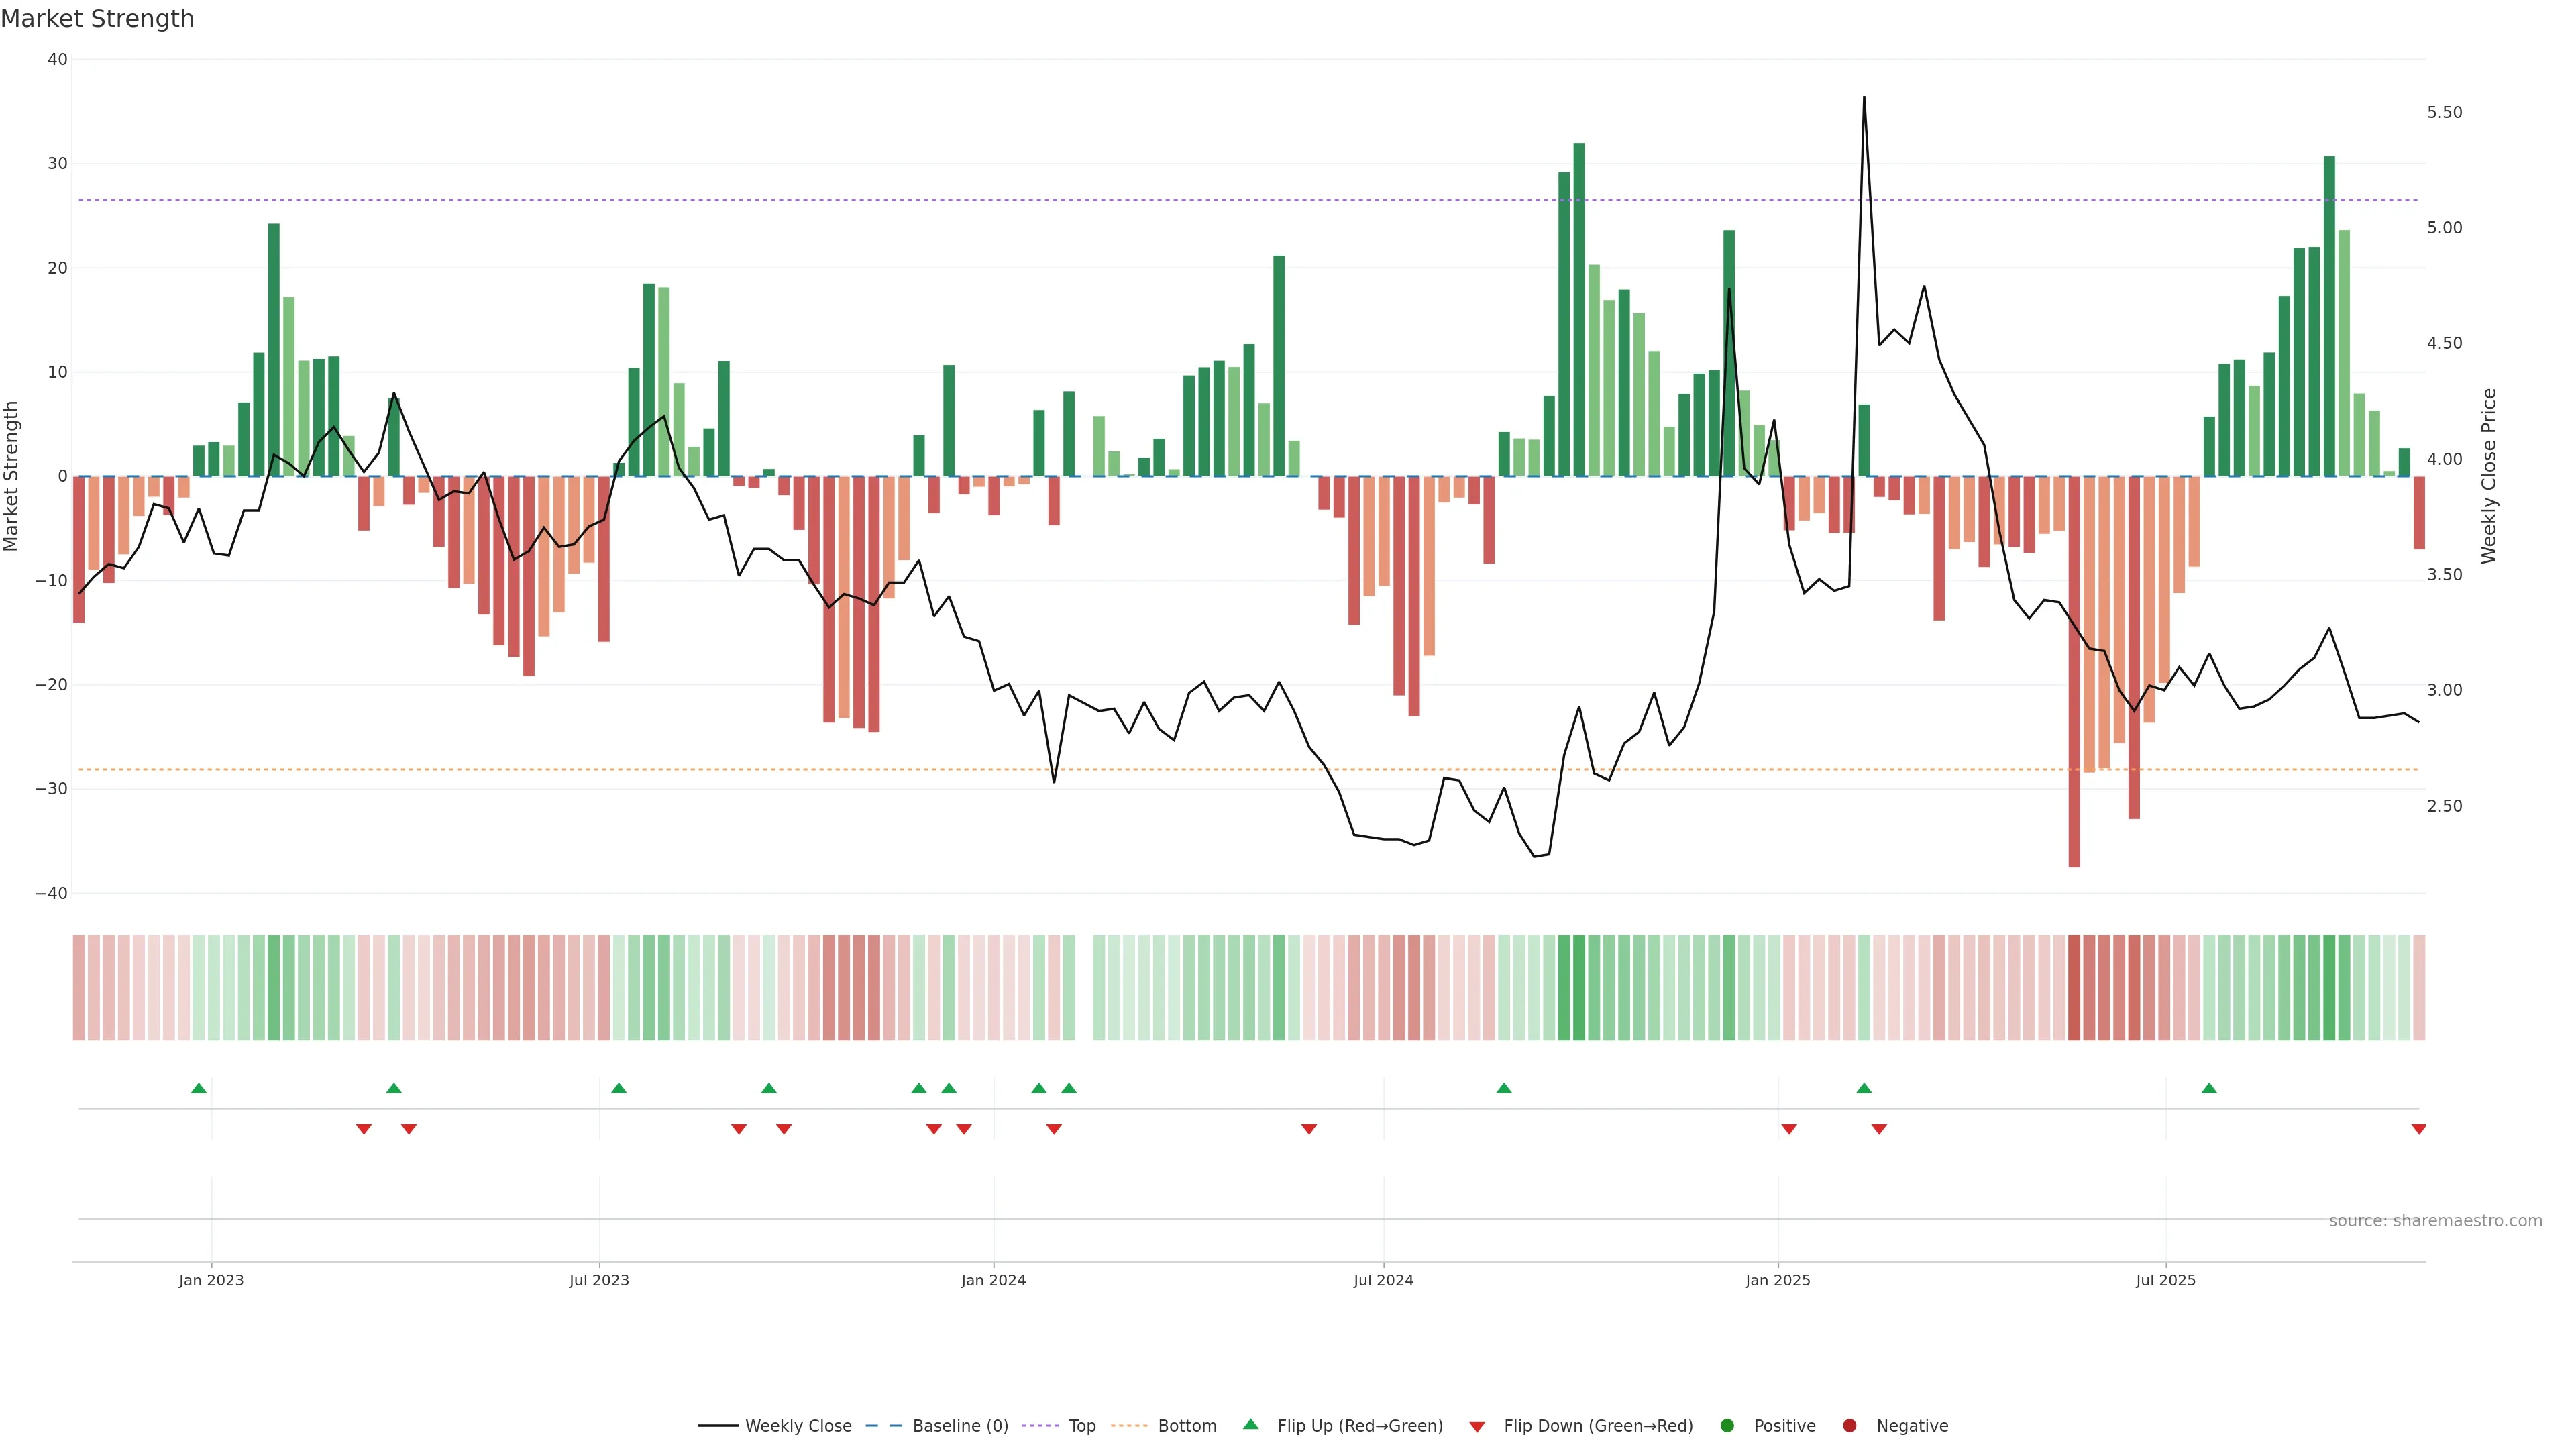The image size is (2576, 1449).
Task: Click the dark red Negative legend circle
Action: point(1849,1426)
